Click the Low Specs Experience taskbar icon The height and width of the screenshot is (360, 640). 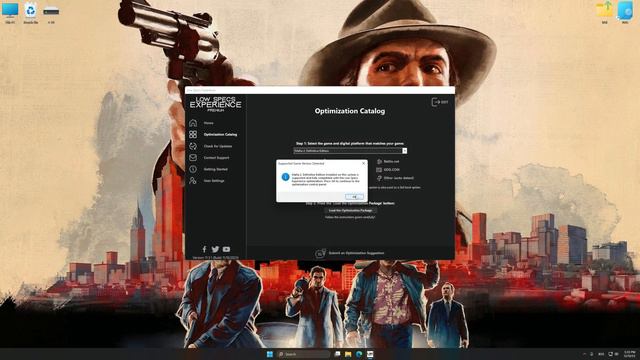[x=370, y=354]
